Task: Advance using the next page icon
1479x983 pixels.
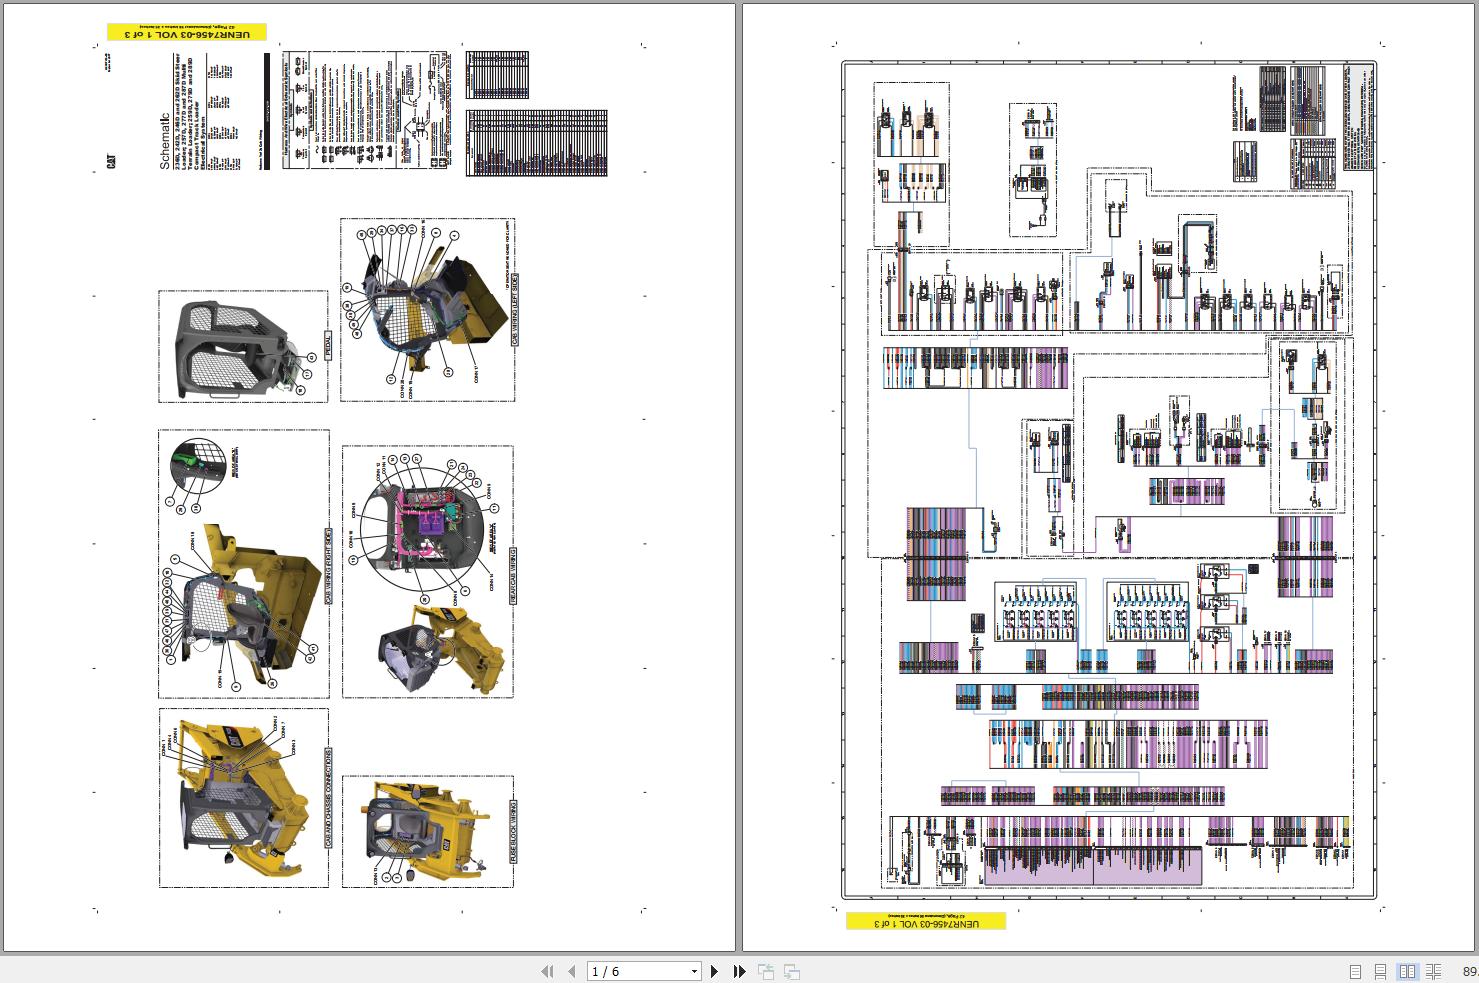Action: coord(714,971)
